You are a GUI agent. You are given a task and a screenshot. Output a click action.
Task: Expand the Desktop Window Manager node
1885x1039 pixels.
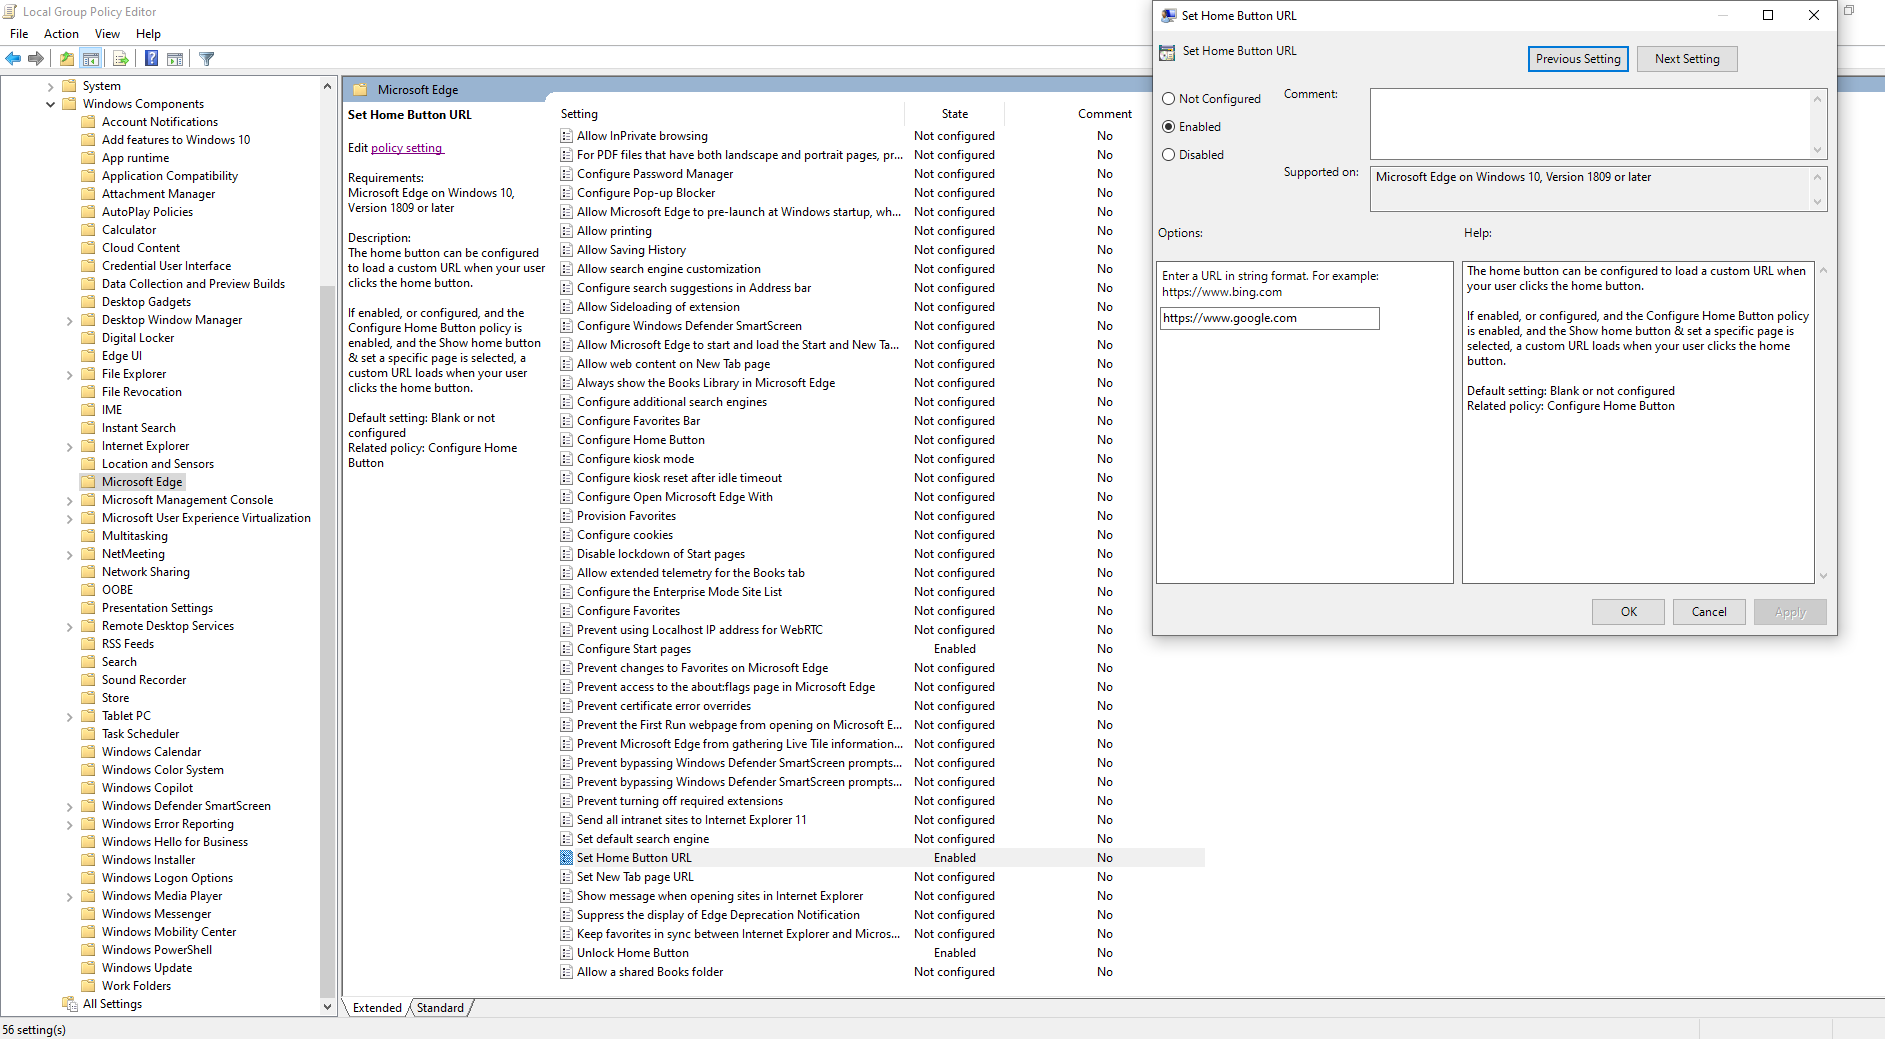(69, 321)
